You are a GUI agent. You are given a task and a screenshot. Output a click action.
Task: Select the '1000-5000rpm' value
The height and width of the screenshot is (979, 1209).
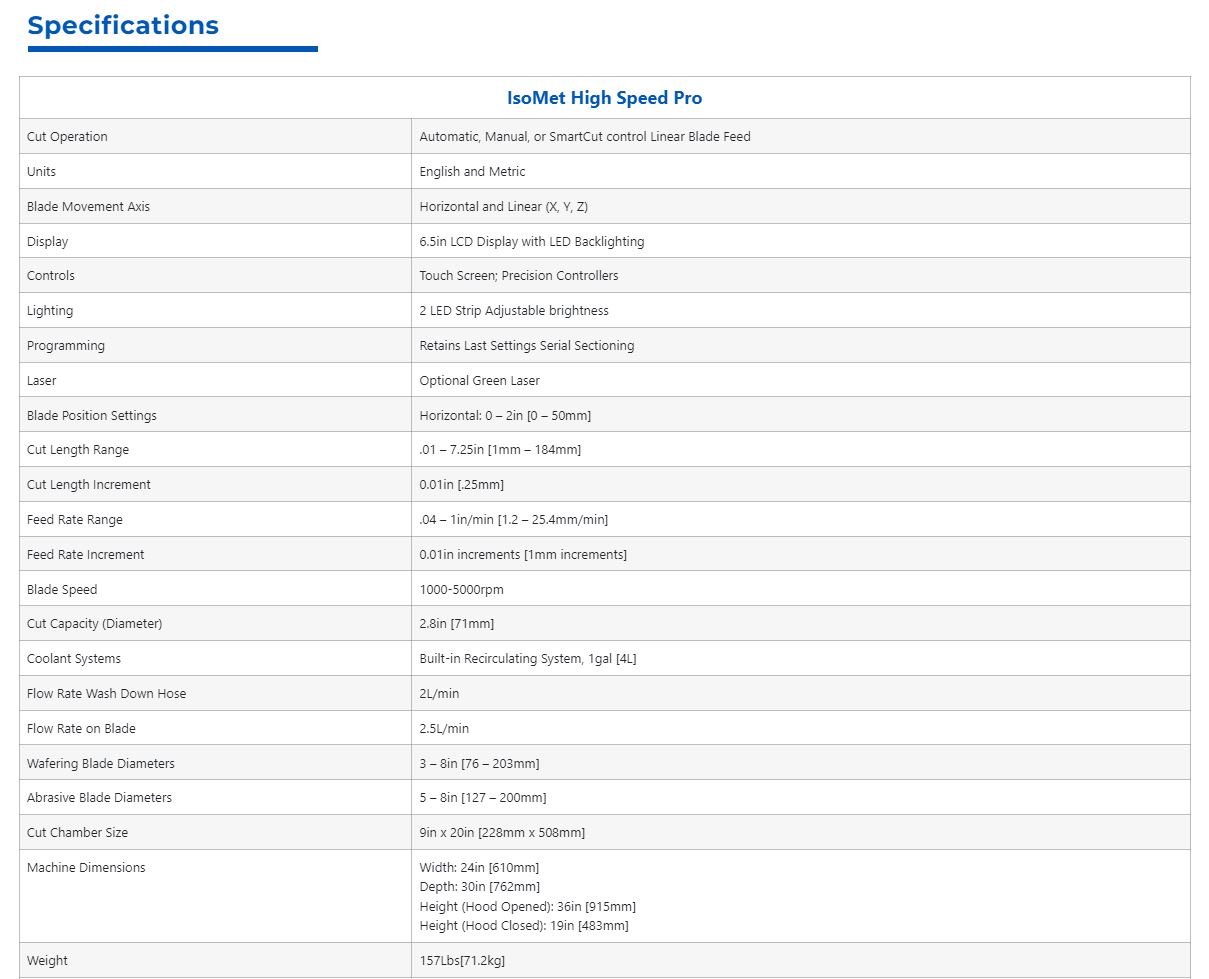point(462,590)
